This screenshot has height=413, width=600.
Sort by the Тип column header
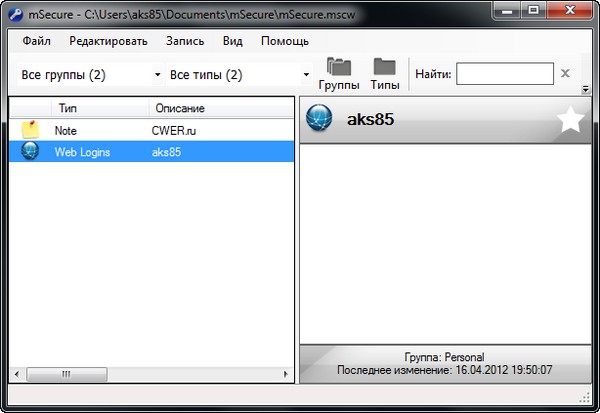coord(100,108)
